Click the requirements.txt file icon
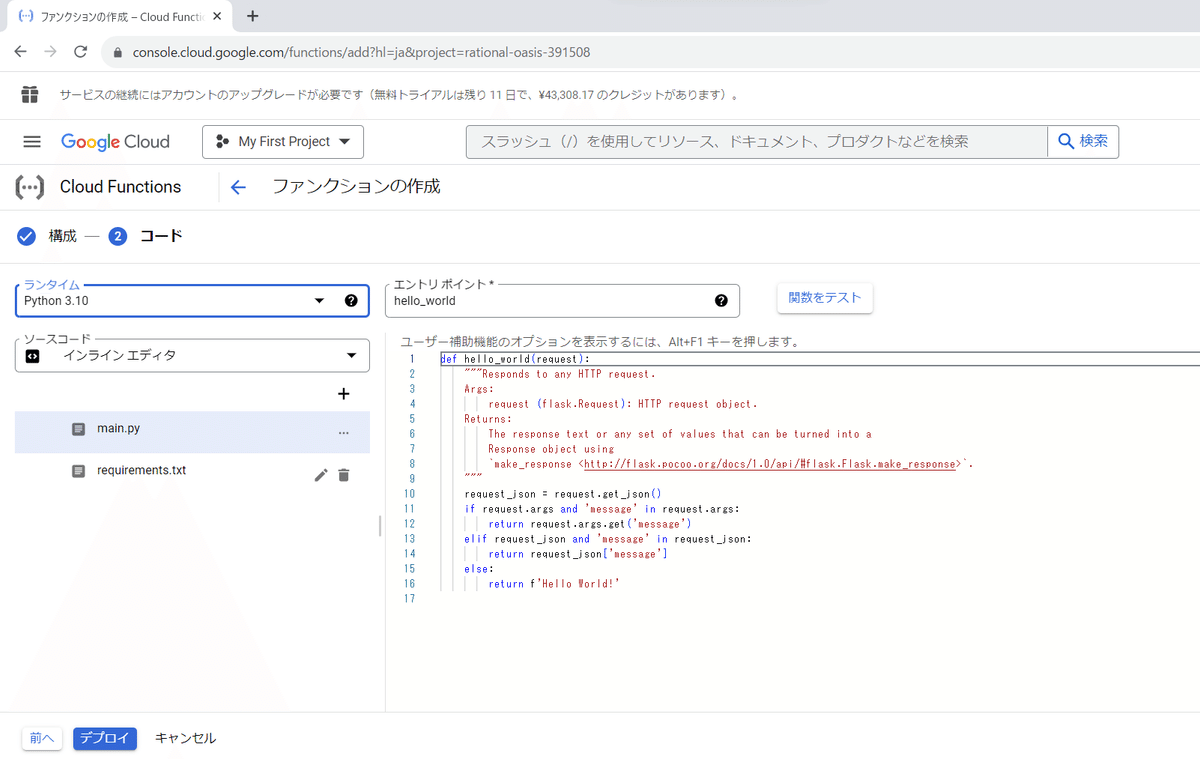Viewport: 1200px width, 759px height. tap(79, 471)
